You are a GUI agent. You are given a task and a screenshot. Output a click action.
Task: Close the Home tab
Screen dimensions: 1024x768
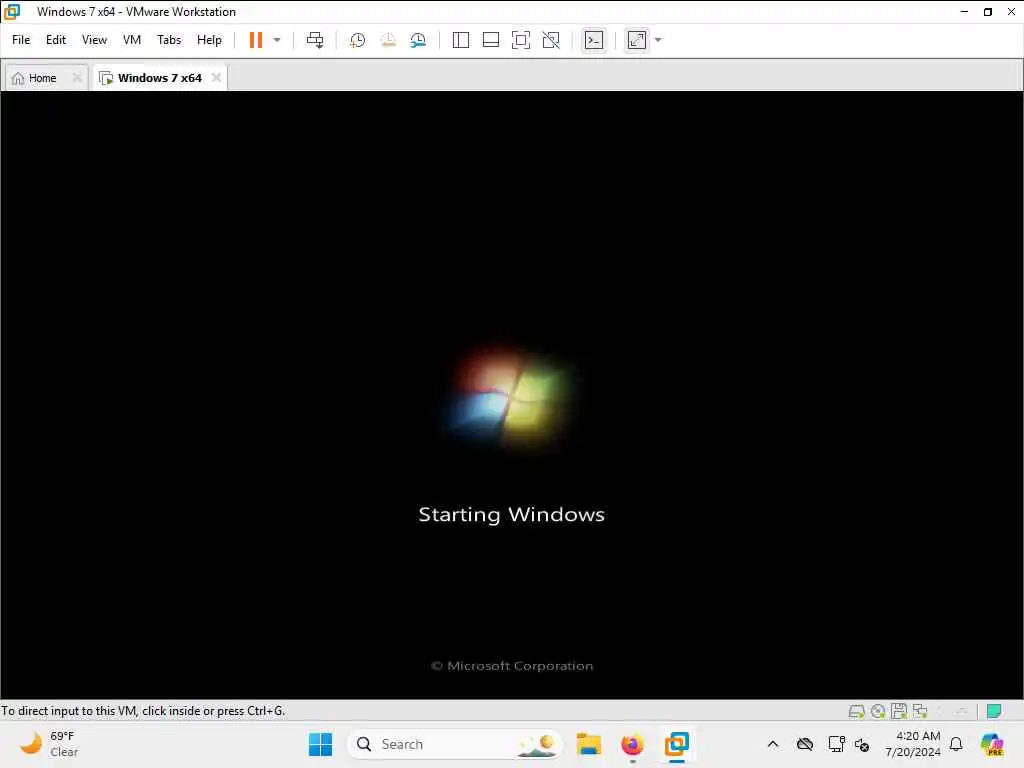point(77,78)
